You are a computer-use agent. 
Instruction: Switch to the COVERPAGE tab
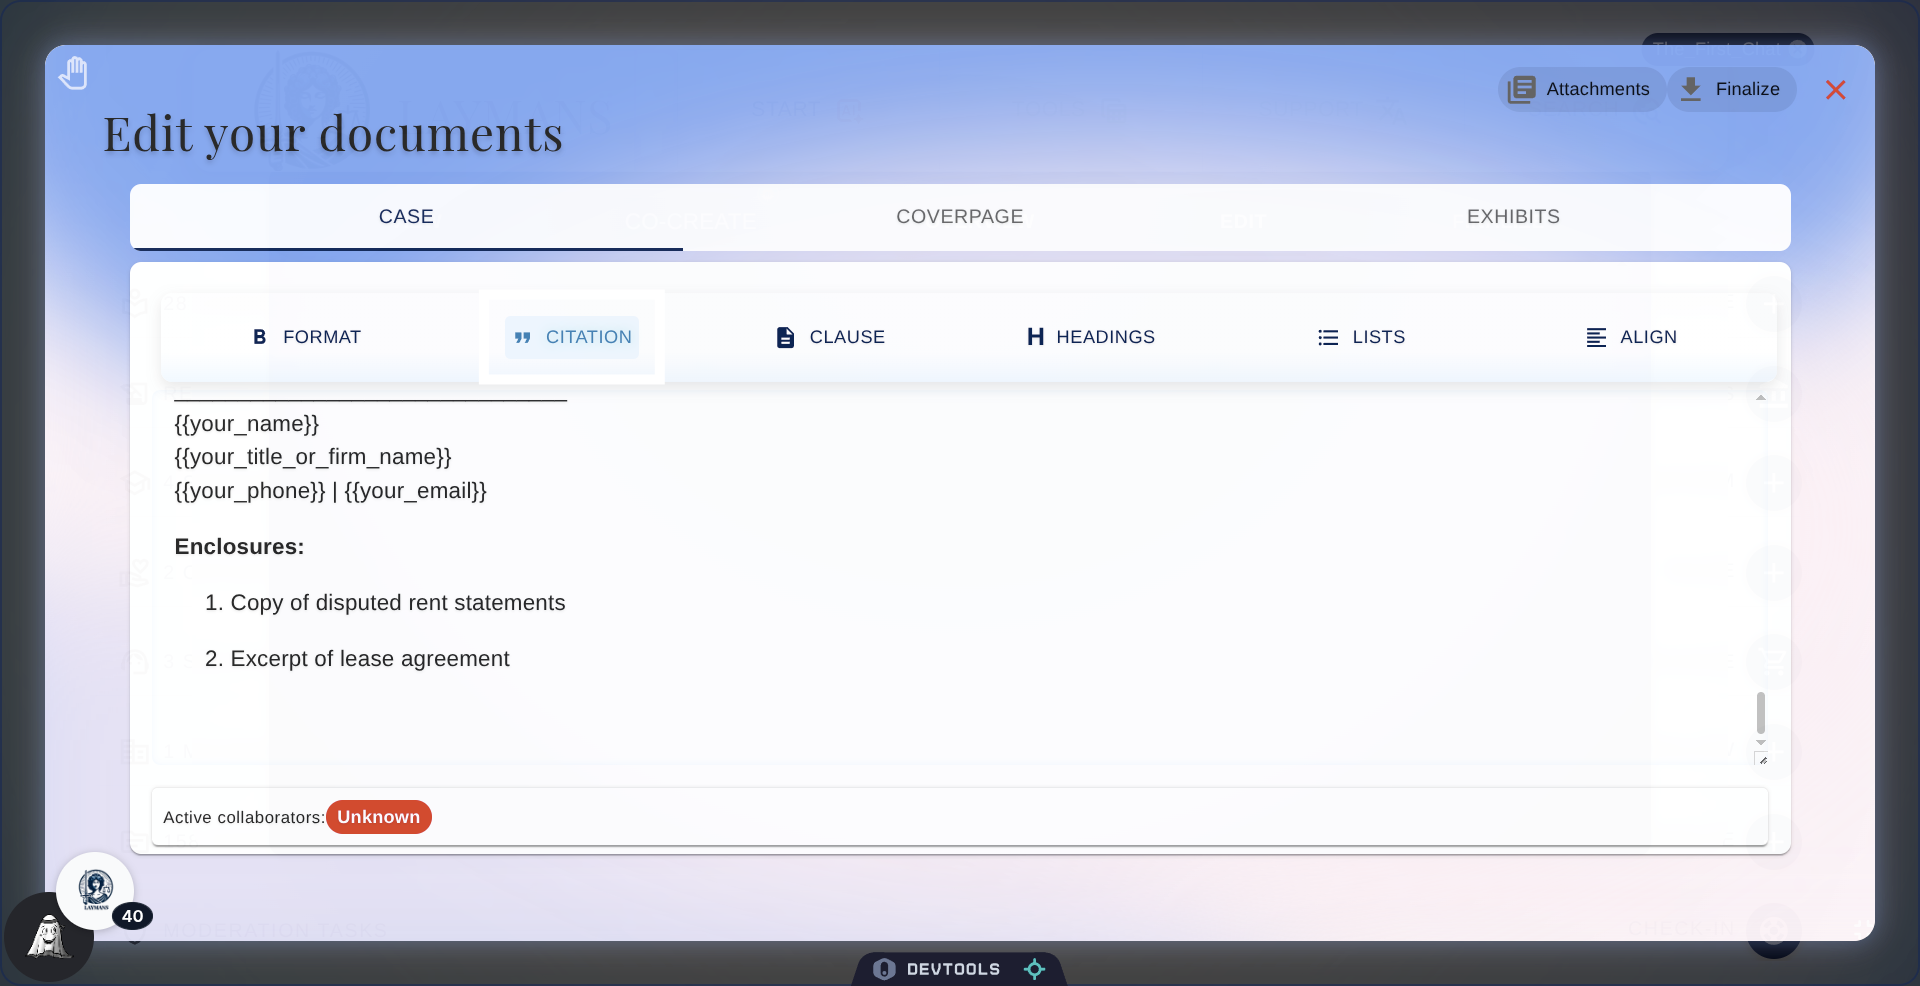(x=959, y=216)
